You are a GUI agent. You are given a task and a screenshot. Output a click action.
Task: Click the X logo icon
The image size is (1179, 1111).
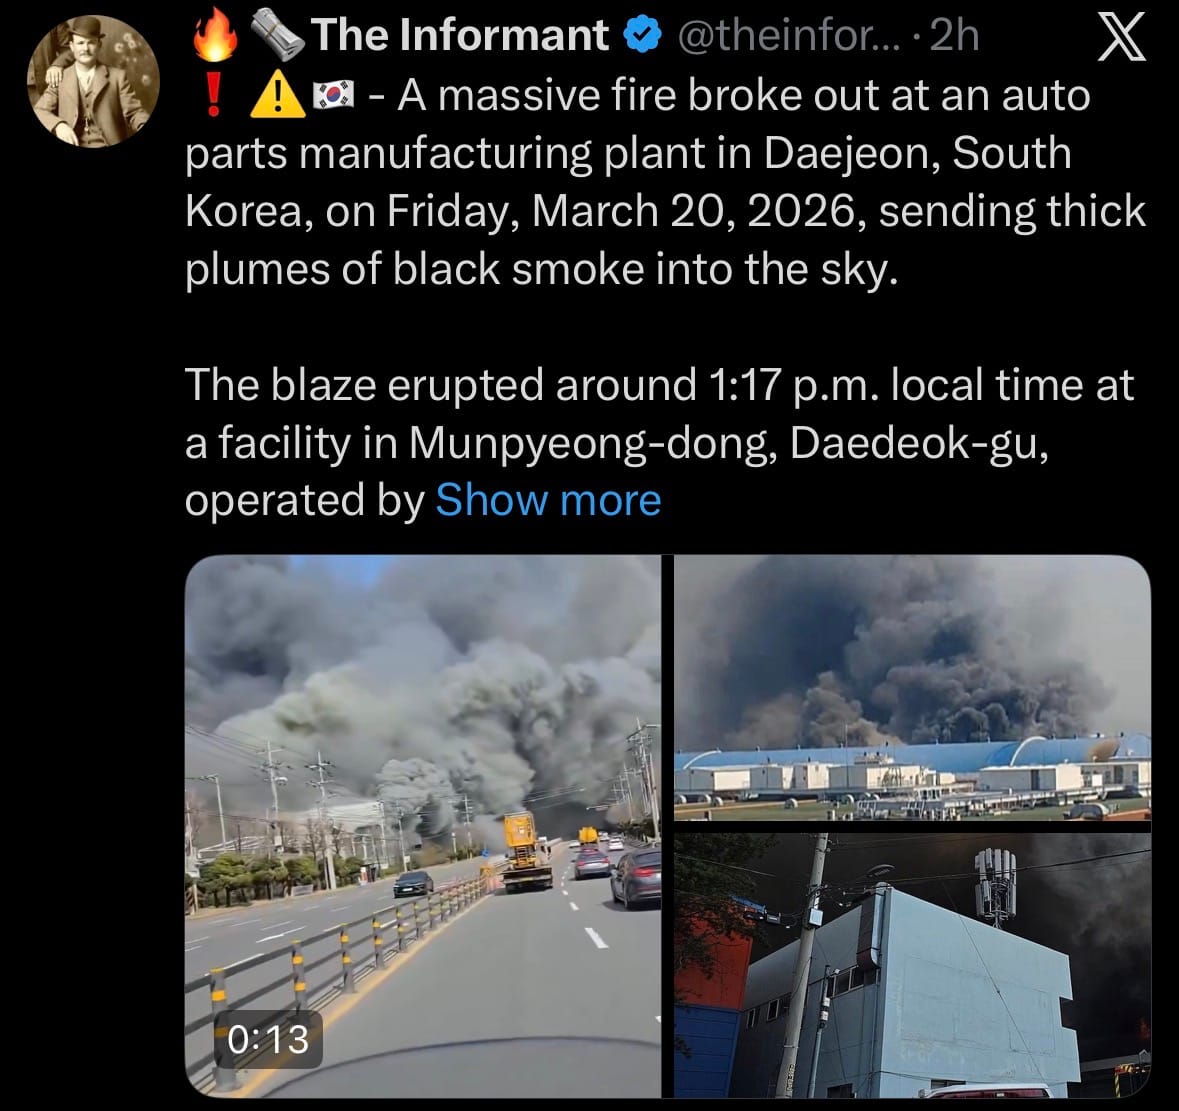1121,37
